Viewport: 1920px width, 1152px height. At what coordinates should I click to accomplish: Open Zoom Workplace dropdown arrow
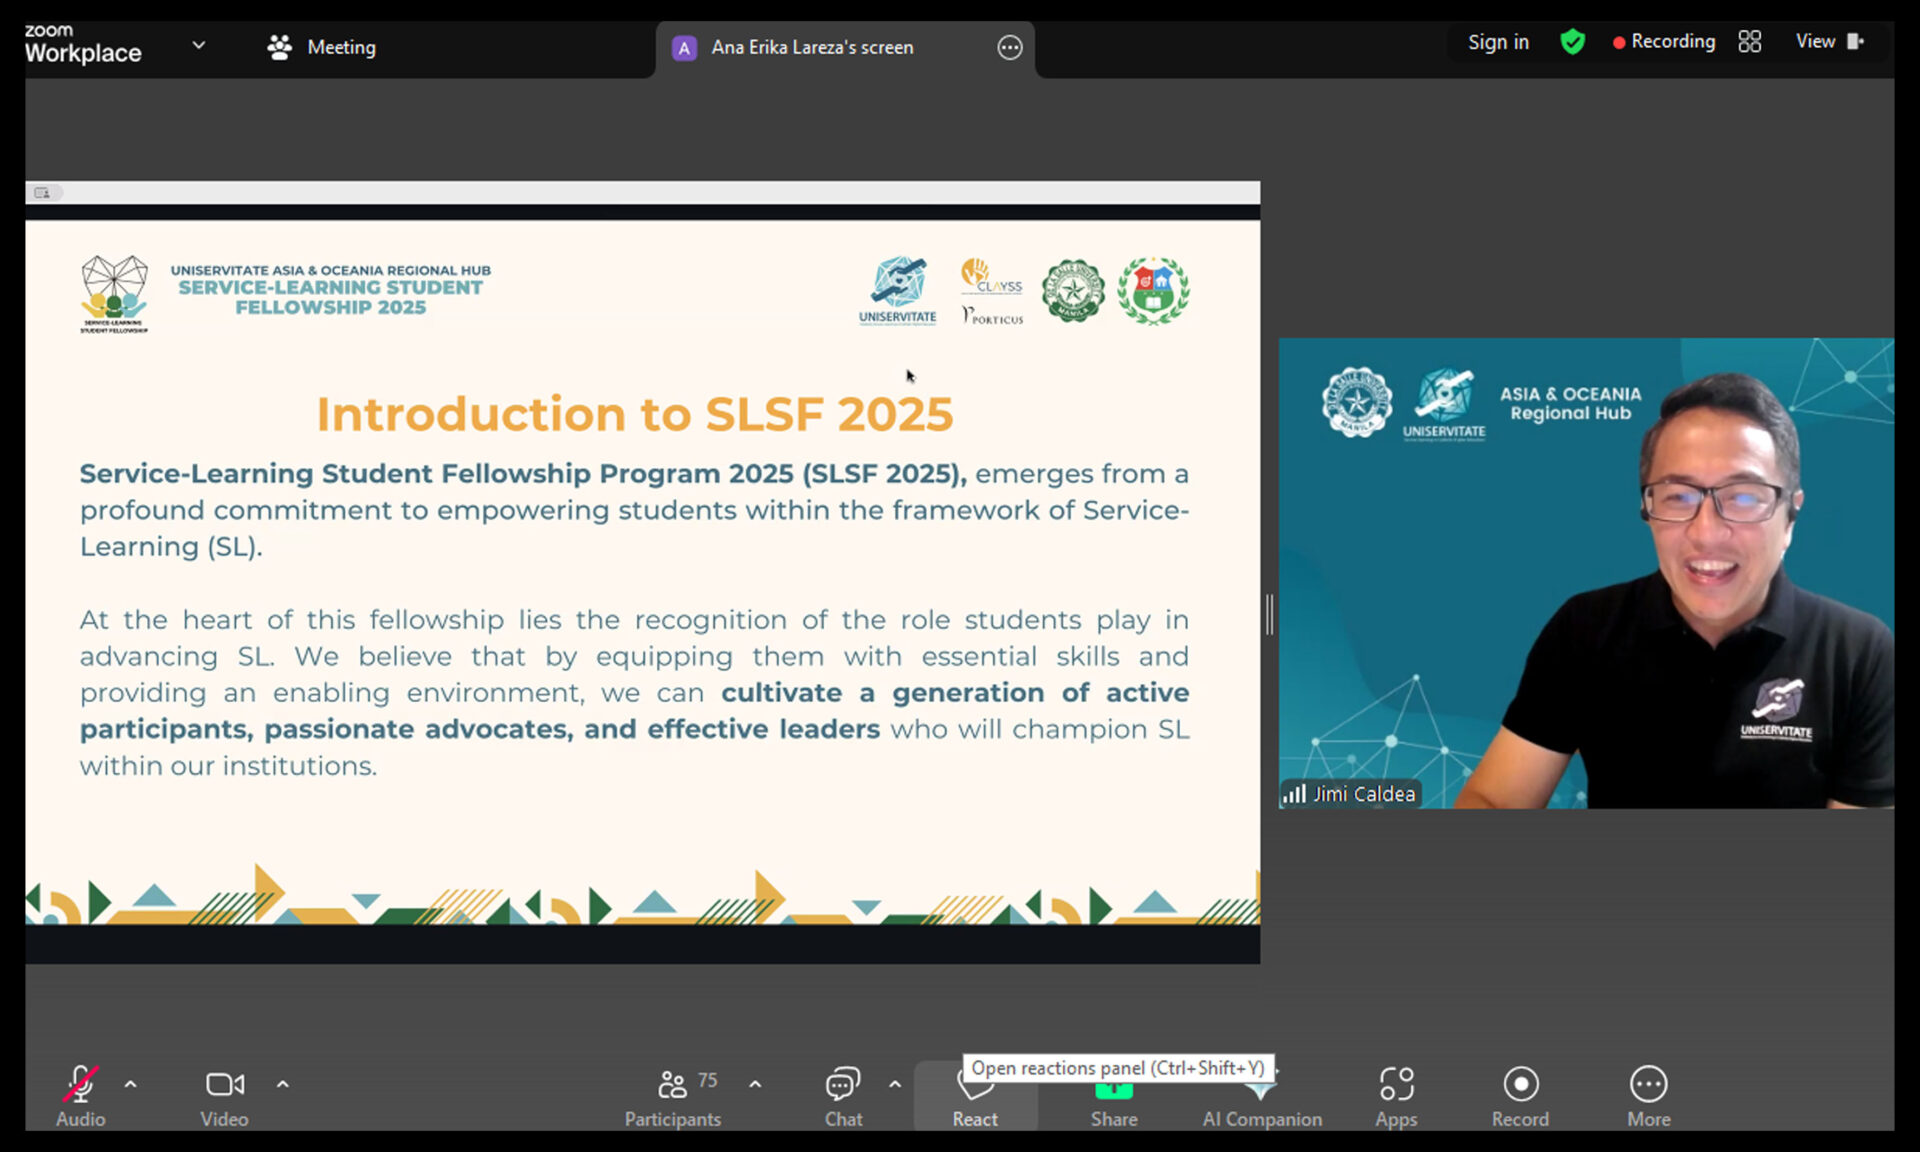[198, 45]
